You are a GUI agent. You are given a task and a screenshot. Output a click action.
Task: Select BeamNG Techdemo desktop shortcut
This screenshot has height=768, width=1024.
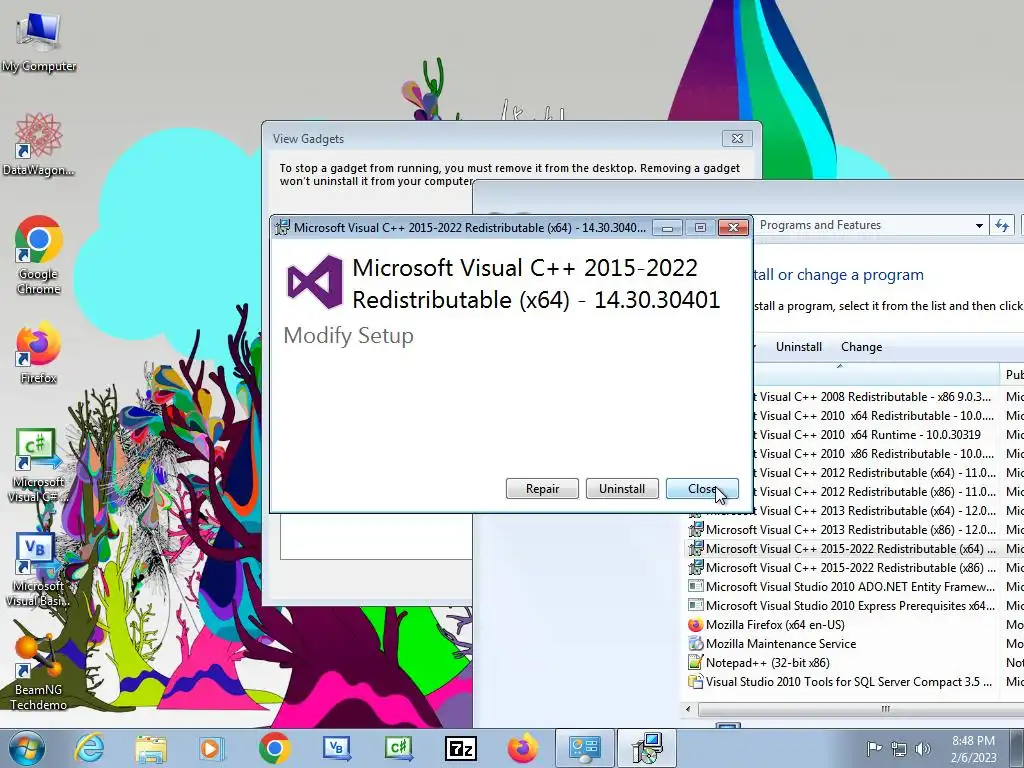[x=39, y=673]
